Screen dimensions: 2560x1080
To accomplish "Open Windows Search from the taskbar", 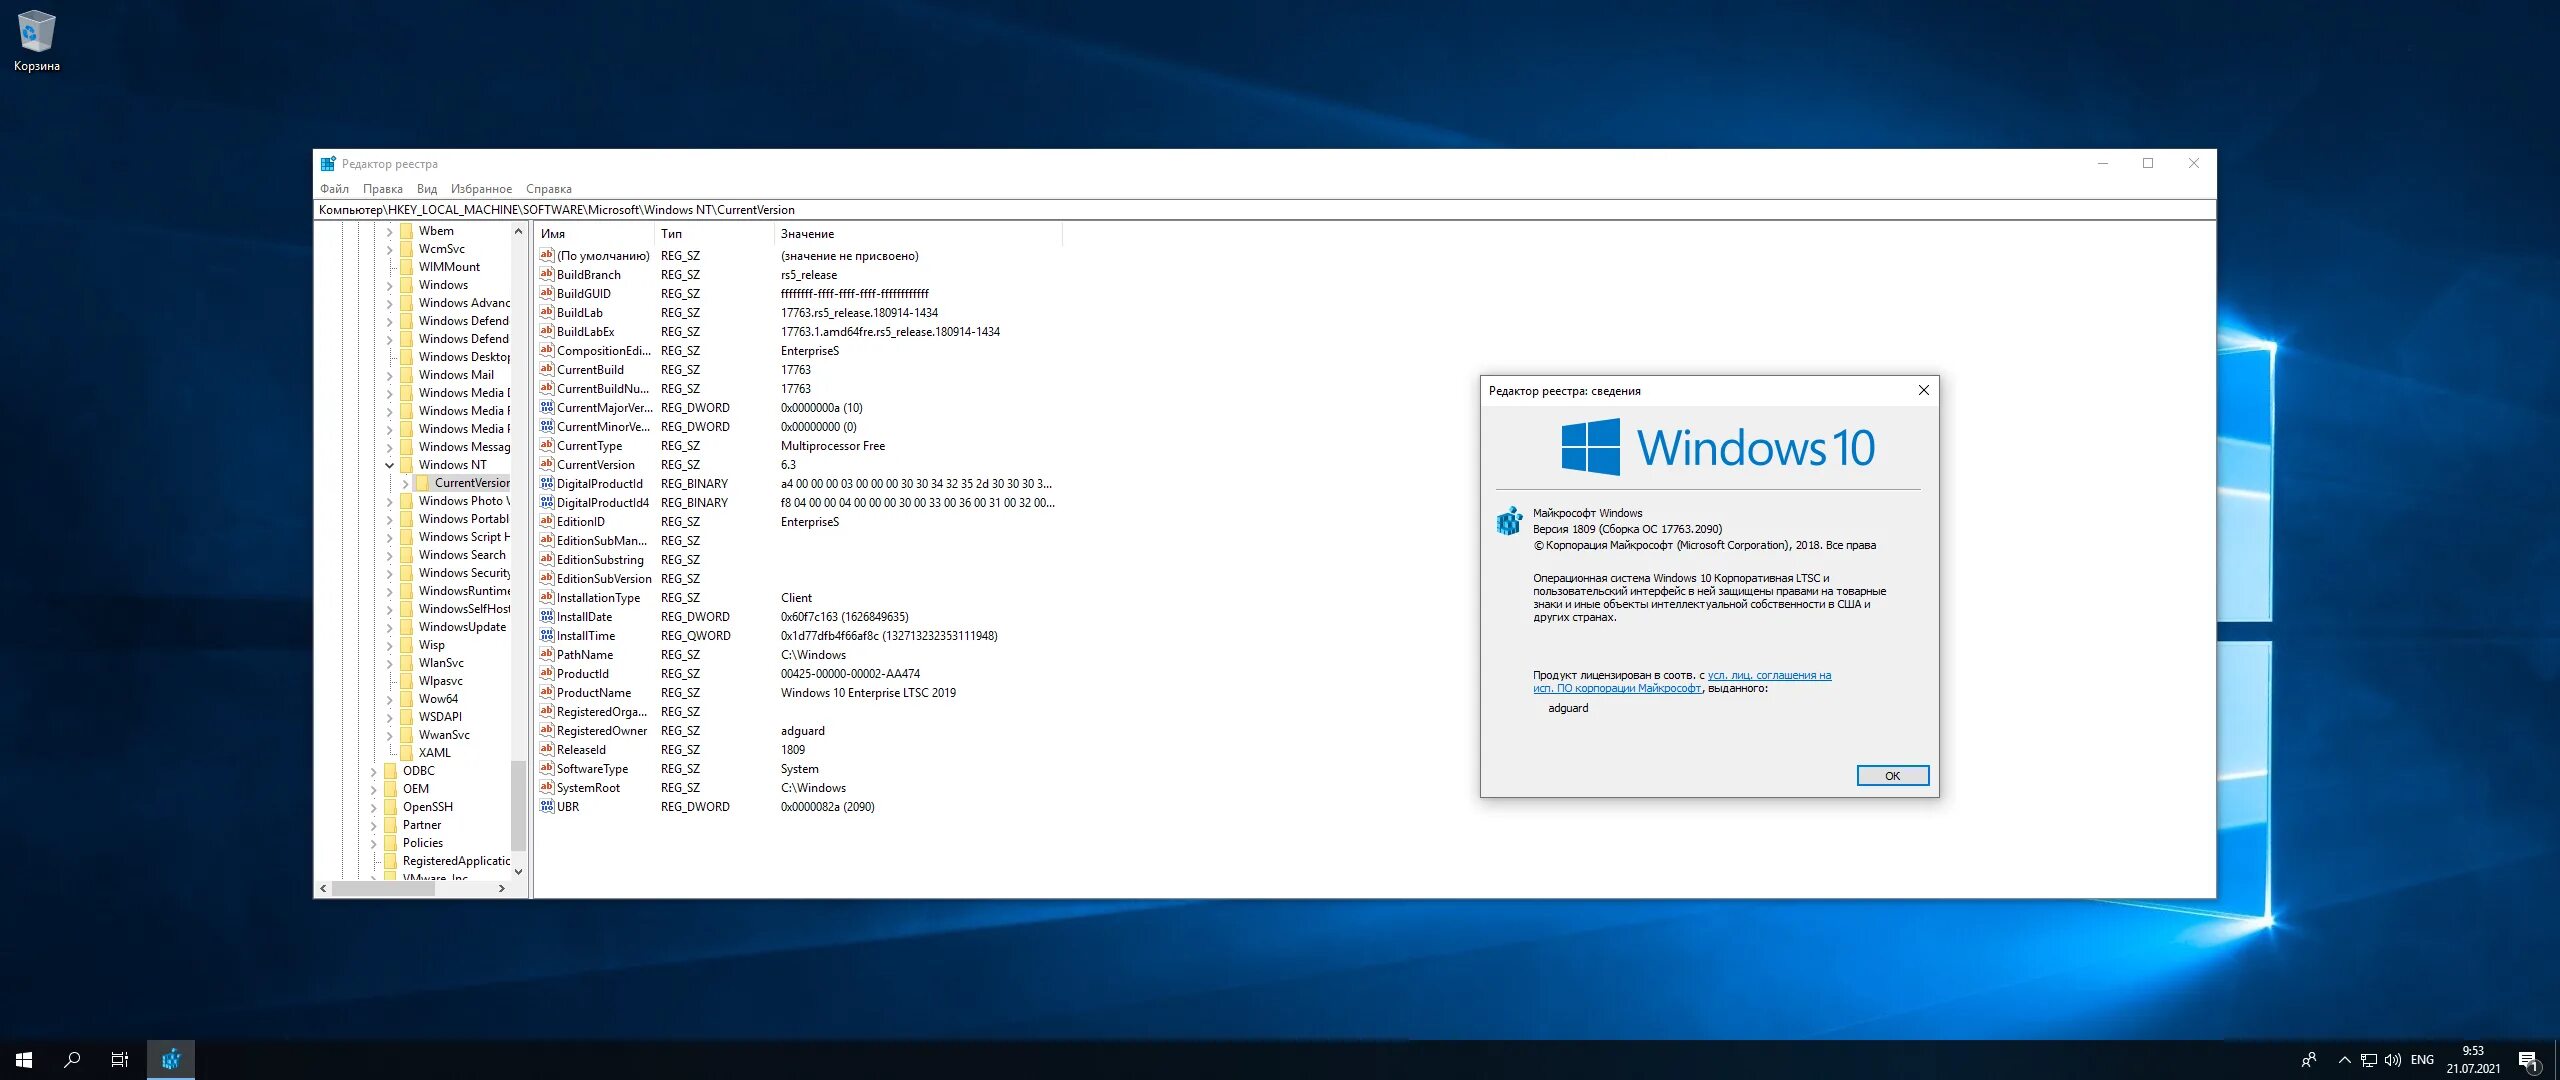I will click(70, 1059).
